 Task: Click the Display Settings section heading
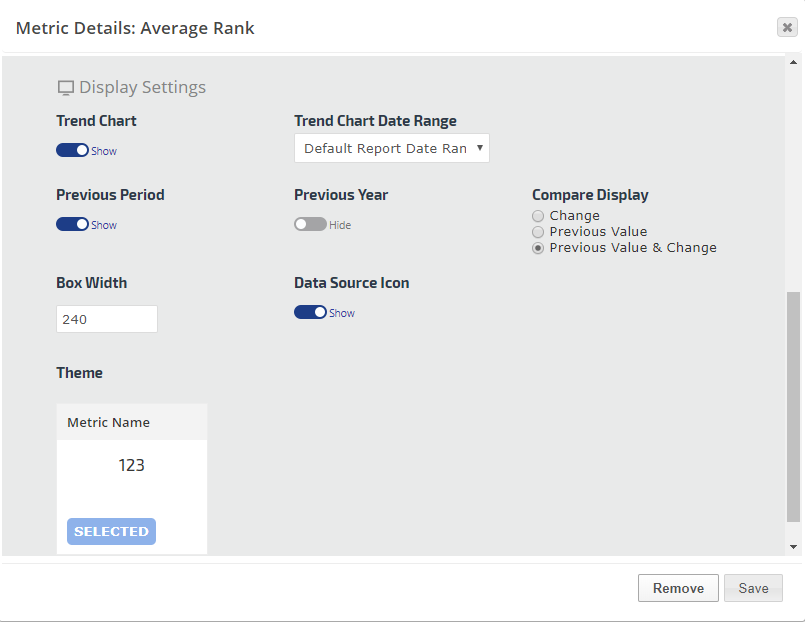[142, 87]
